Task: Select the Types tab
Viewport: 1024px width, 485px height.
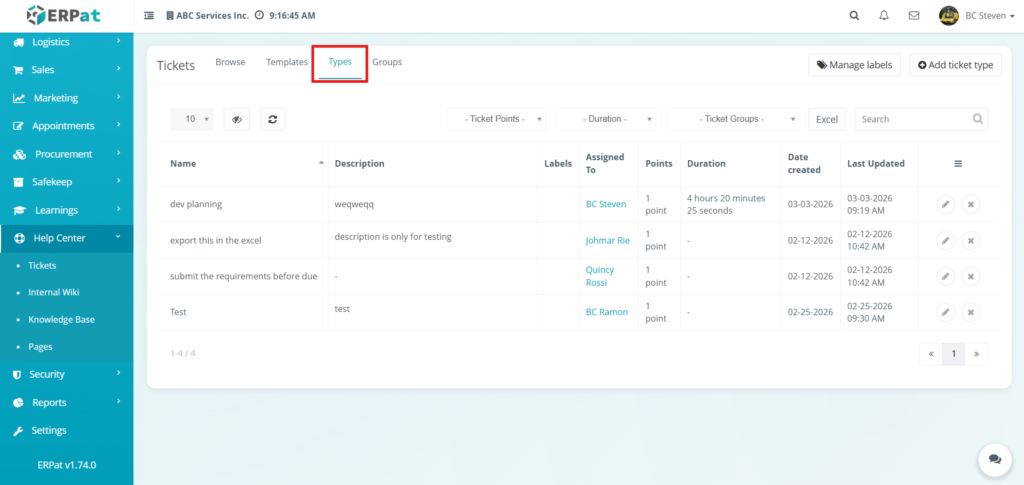Action: click(x=340, y=62)
